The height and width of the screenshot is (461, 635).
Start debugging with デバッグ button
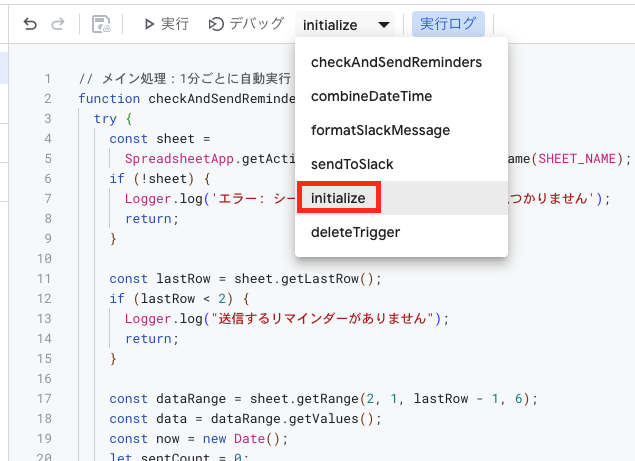click(x=246, y=24)
